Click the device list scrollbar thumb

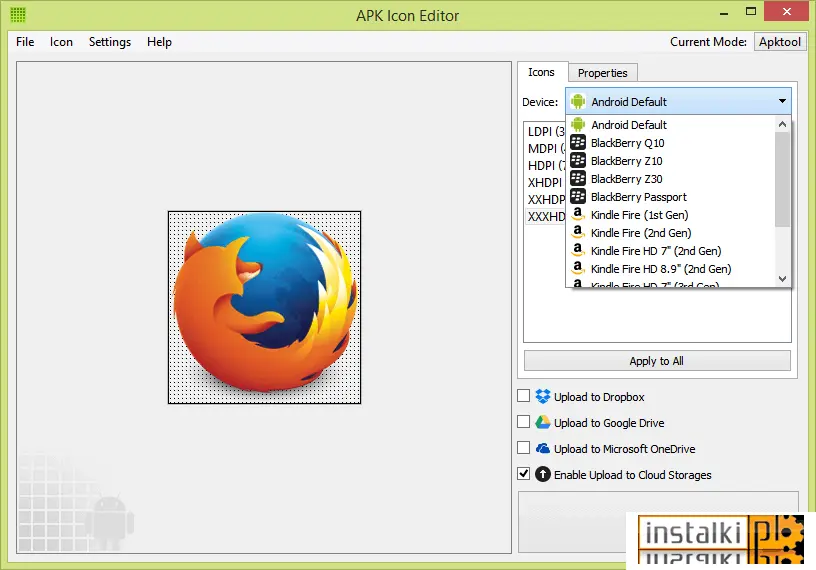click(x=782, y=179)
